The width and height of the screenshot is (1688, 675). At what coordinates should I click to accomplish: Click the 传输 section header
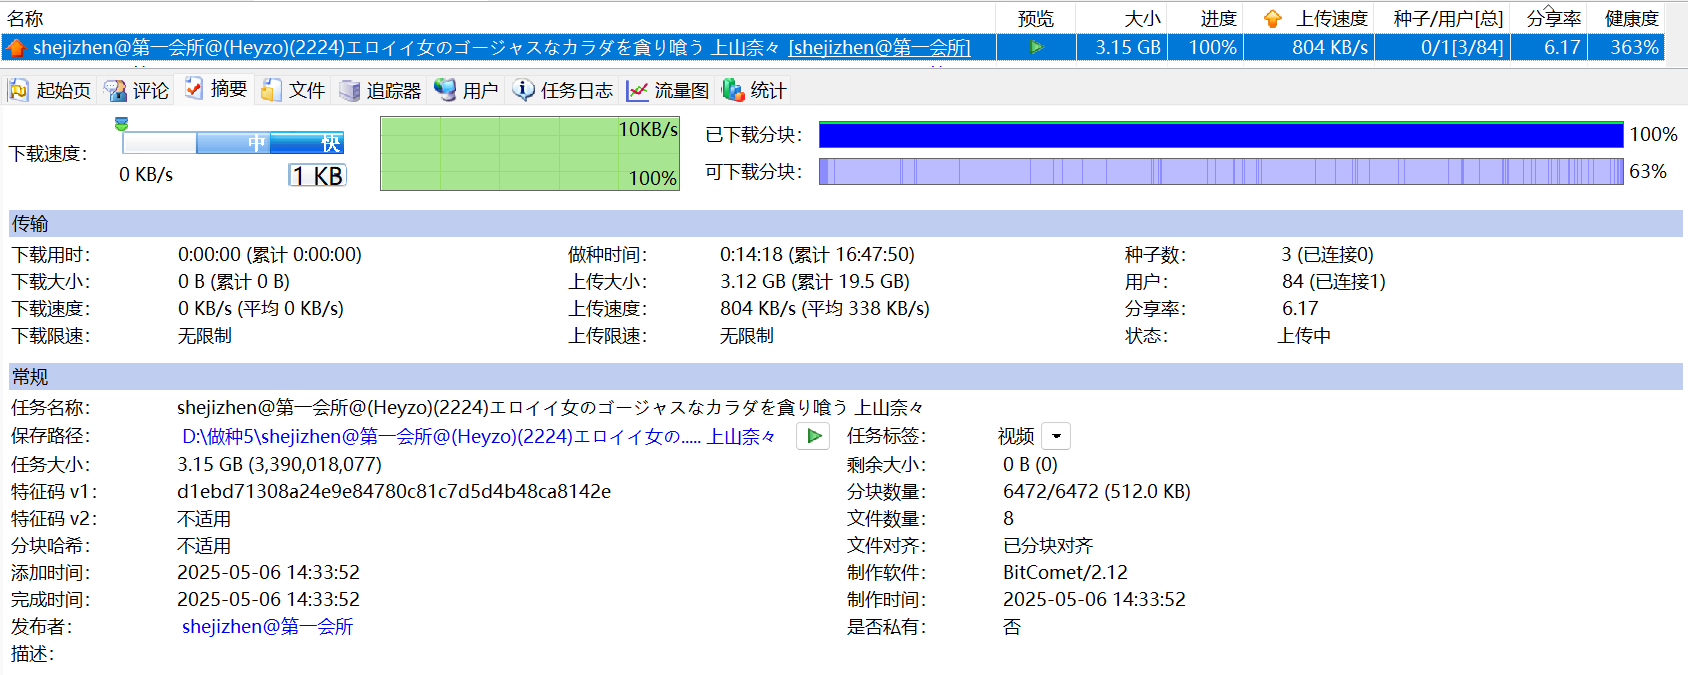pyautogui.click(x=846, y=223)
